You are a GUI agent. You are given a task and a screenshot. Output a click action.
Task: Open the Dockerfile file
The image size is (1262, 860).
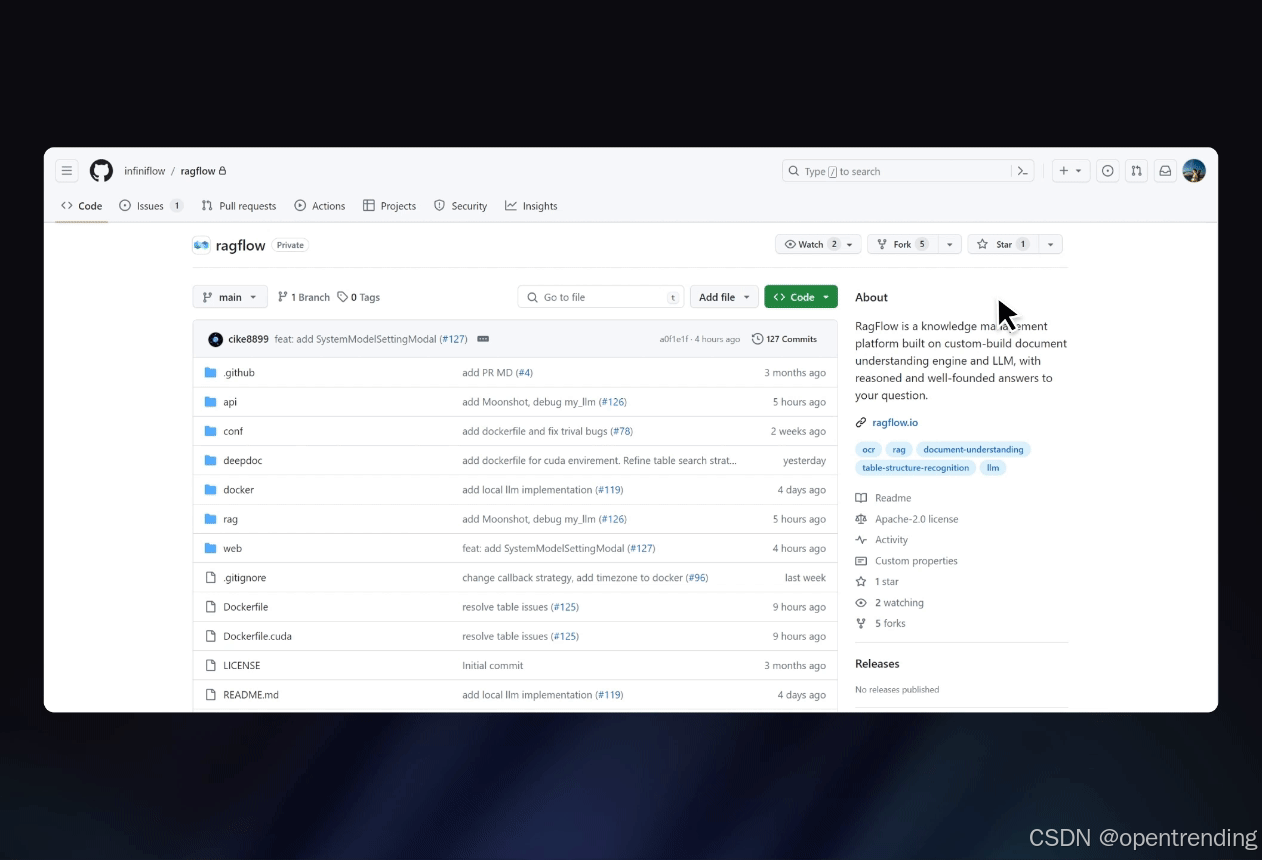(x=245, y=607)
